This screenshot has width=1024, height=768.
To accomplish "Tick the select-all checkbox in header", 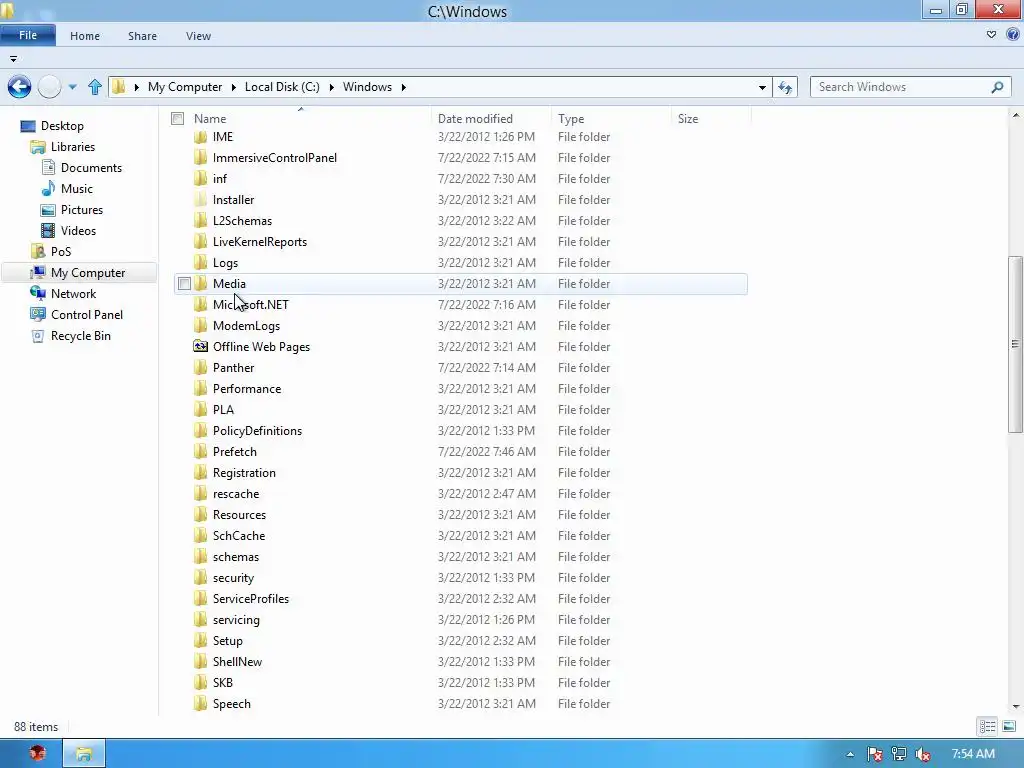I will [178, 118].
